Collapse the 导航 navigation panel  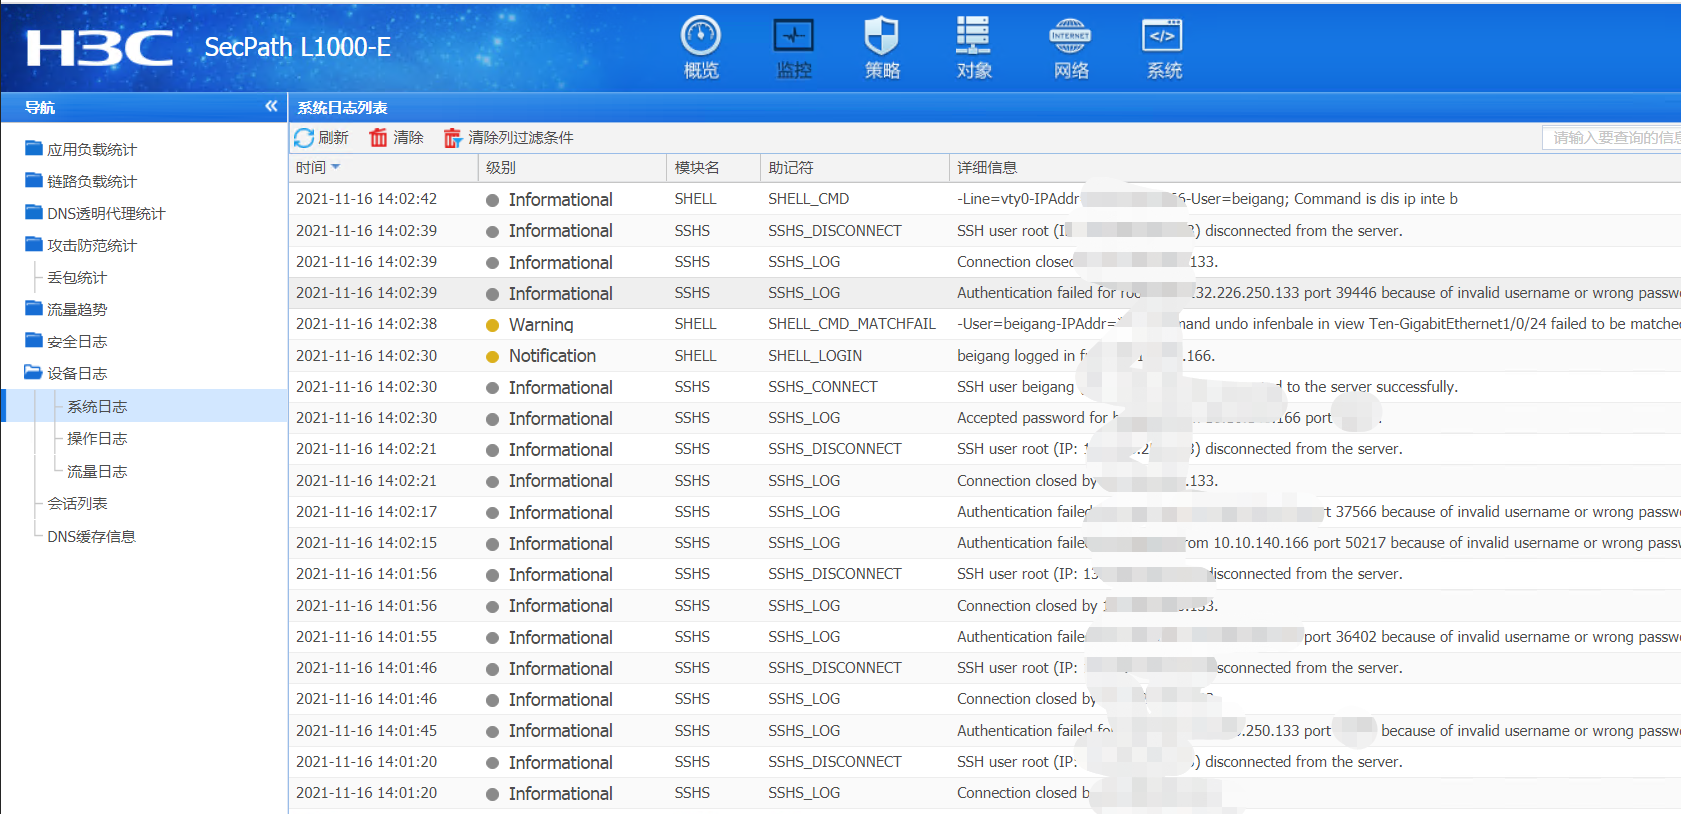271,106
